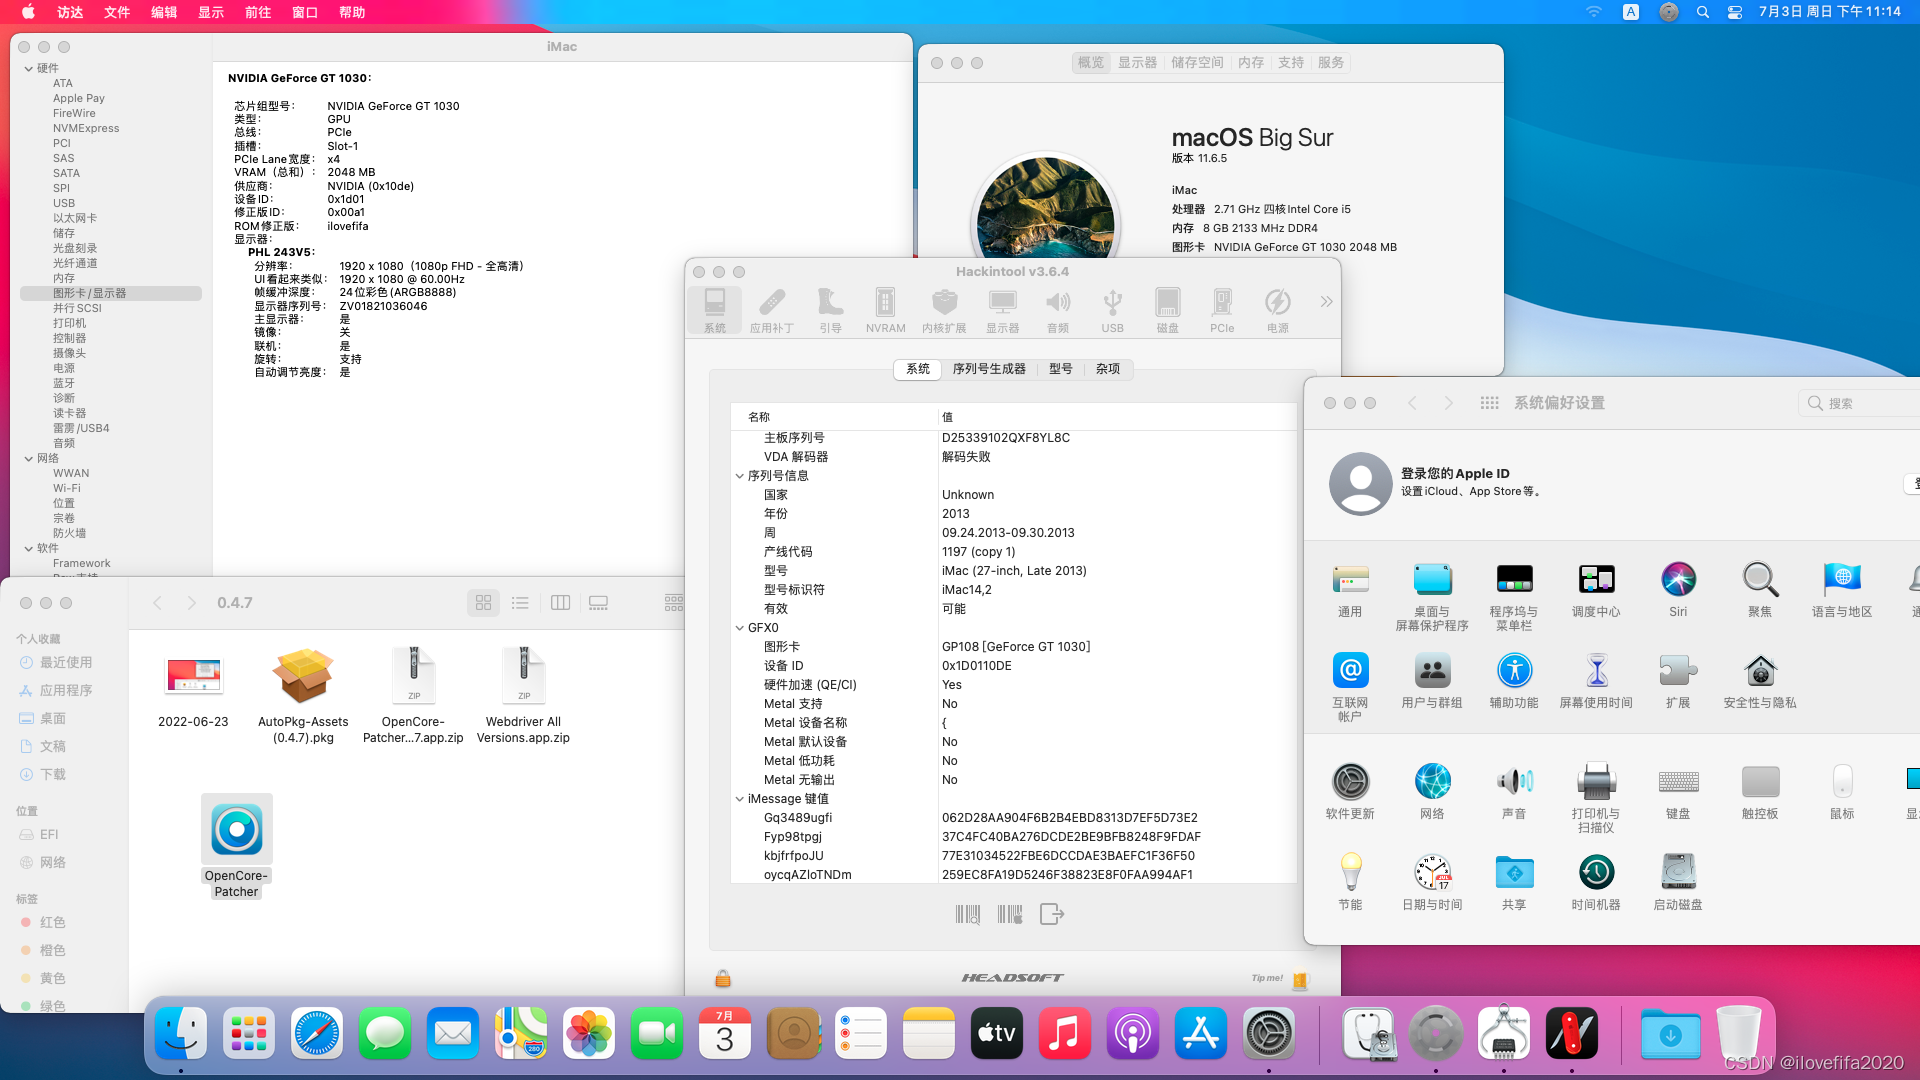
Task: Open the 显示器 tab in About This Mac
Action: [x=1137, y=63]
